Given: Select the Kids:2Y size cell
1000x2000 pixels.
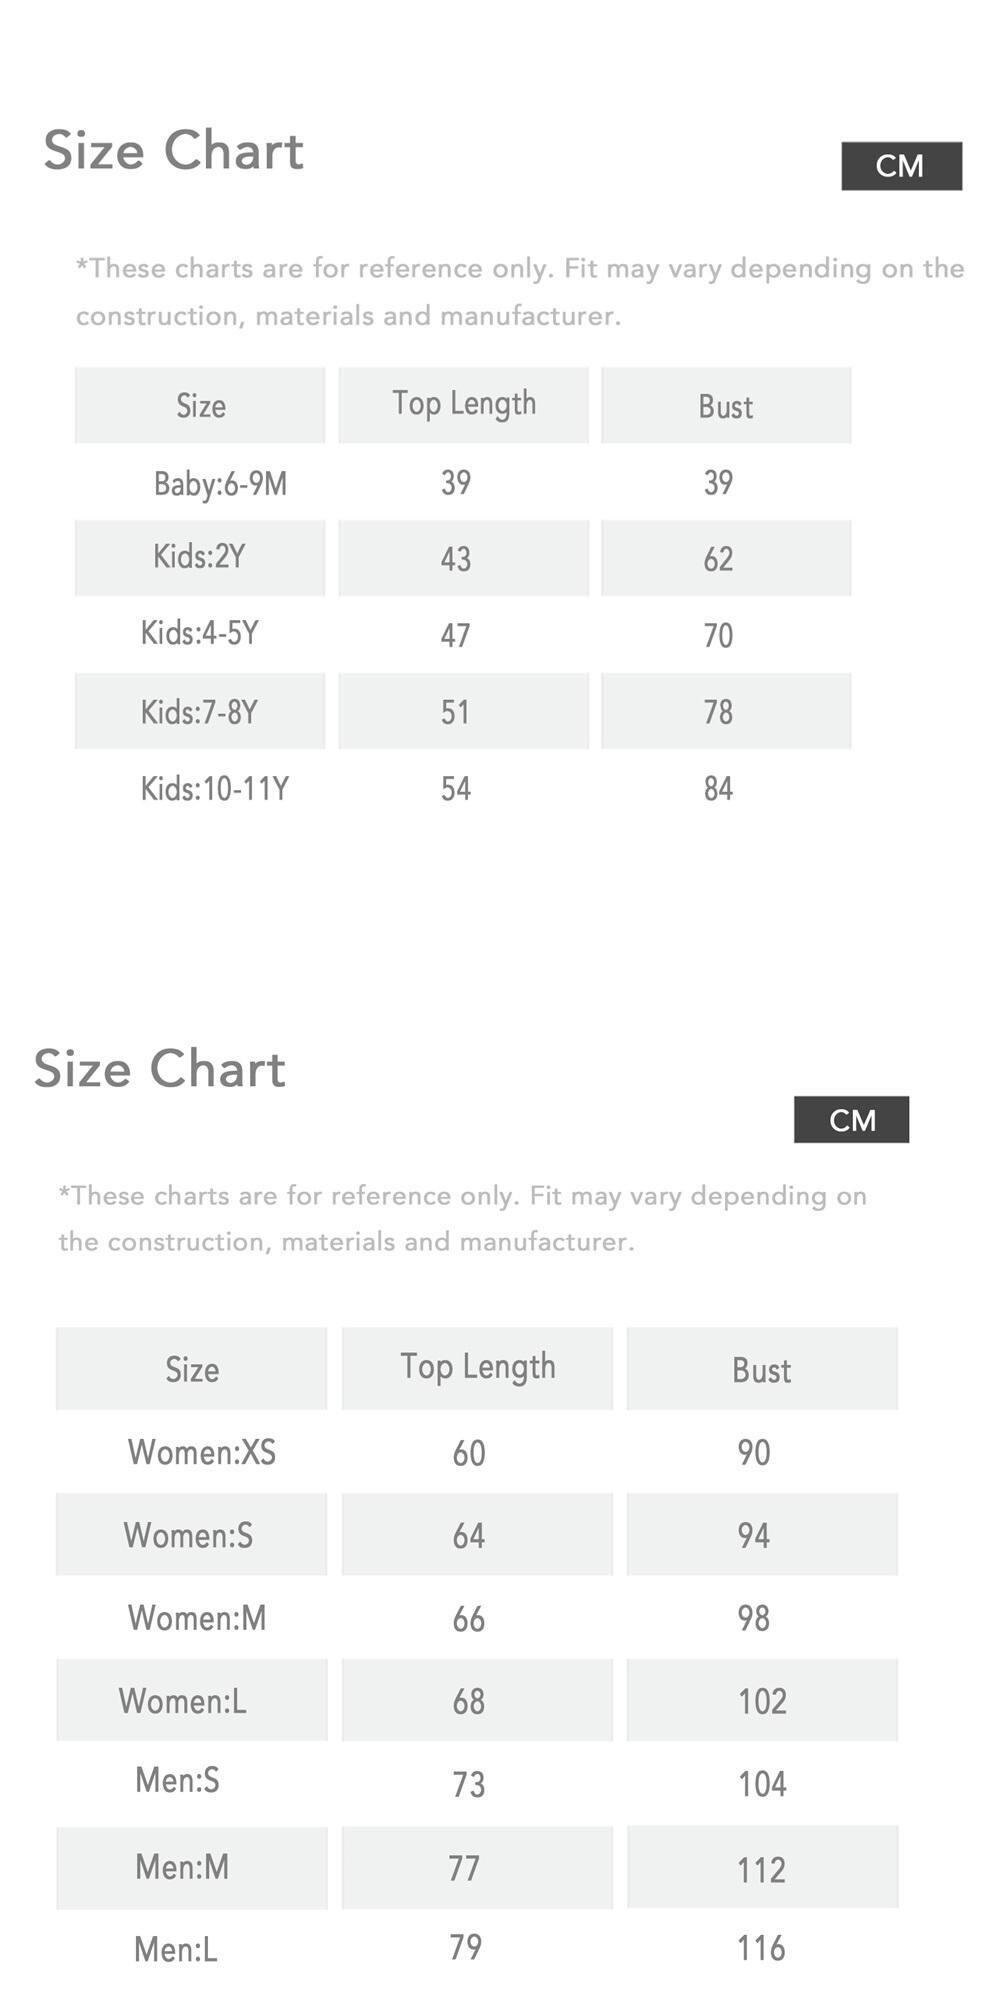Looking at the screenshot, I should pos(200,557).
